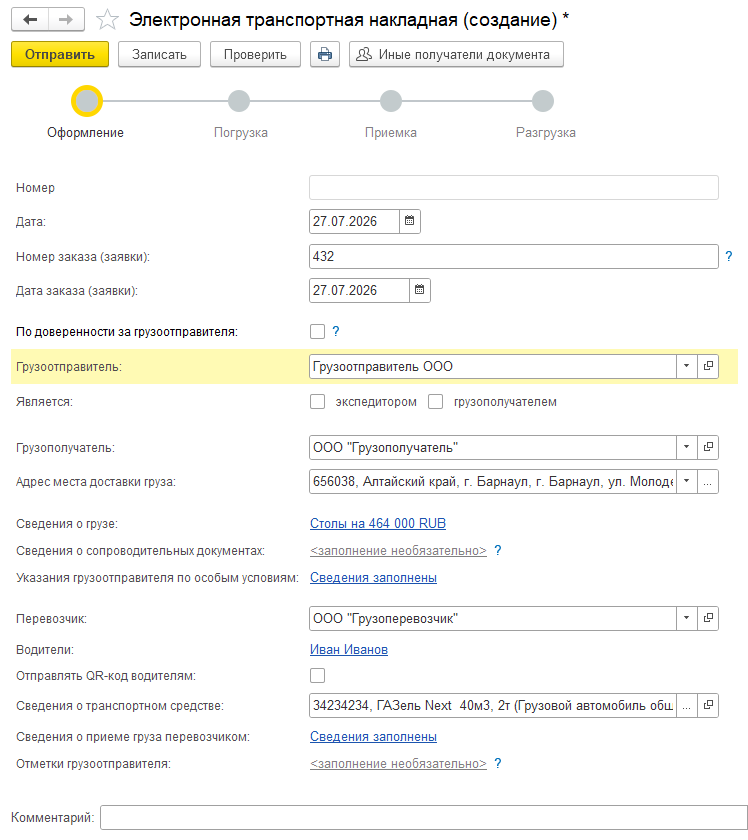Open the Столы на 464 000 RUB link
This screenshot has width=748, height=840.
[378, 523]
